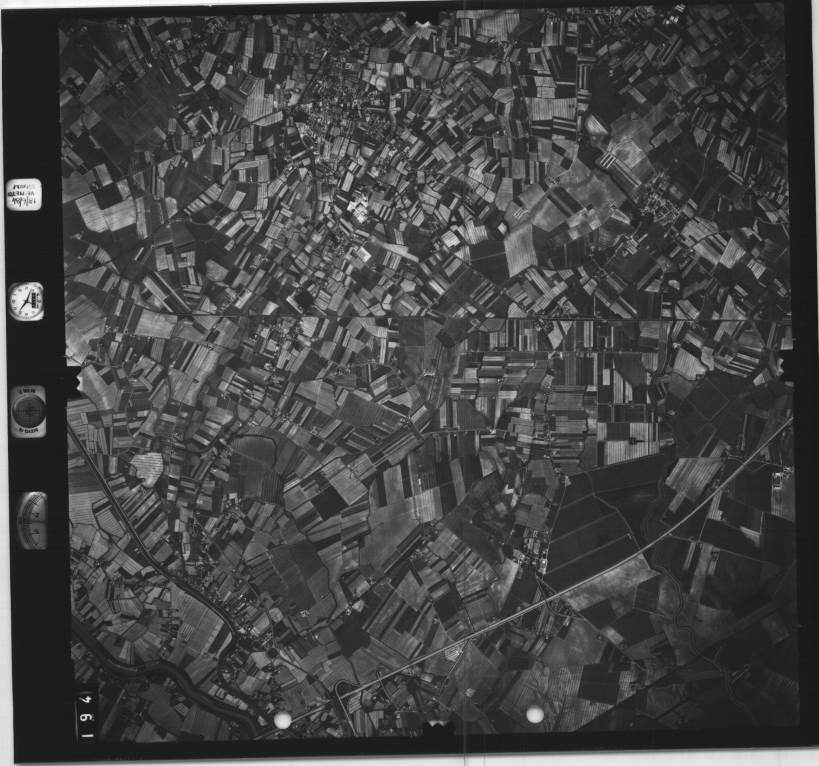
Task: Select the altimeter gauge in left margin
Action: click(32, 520)
